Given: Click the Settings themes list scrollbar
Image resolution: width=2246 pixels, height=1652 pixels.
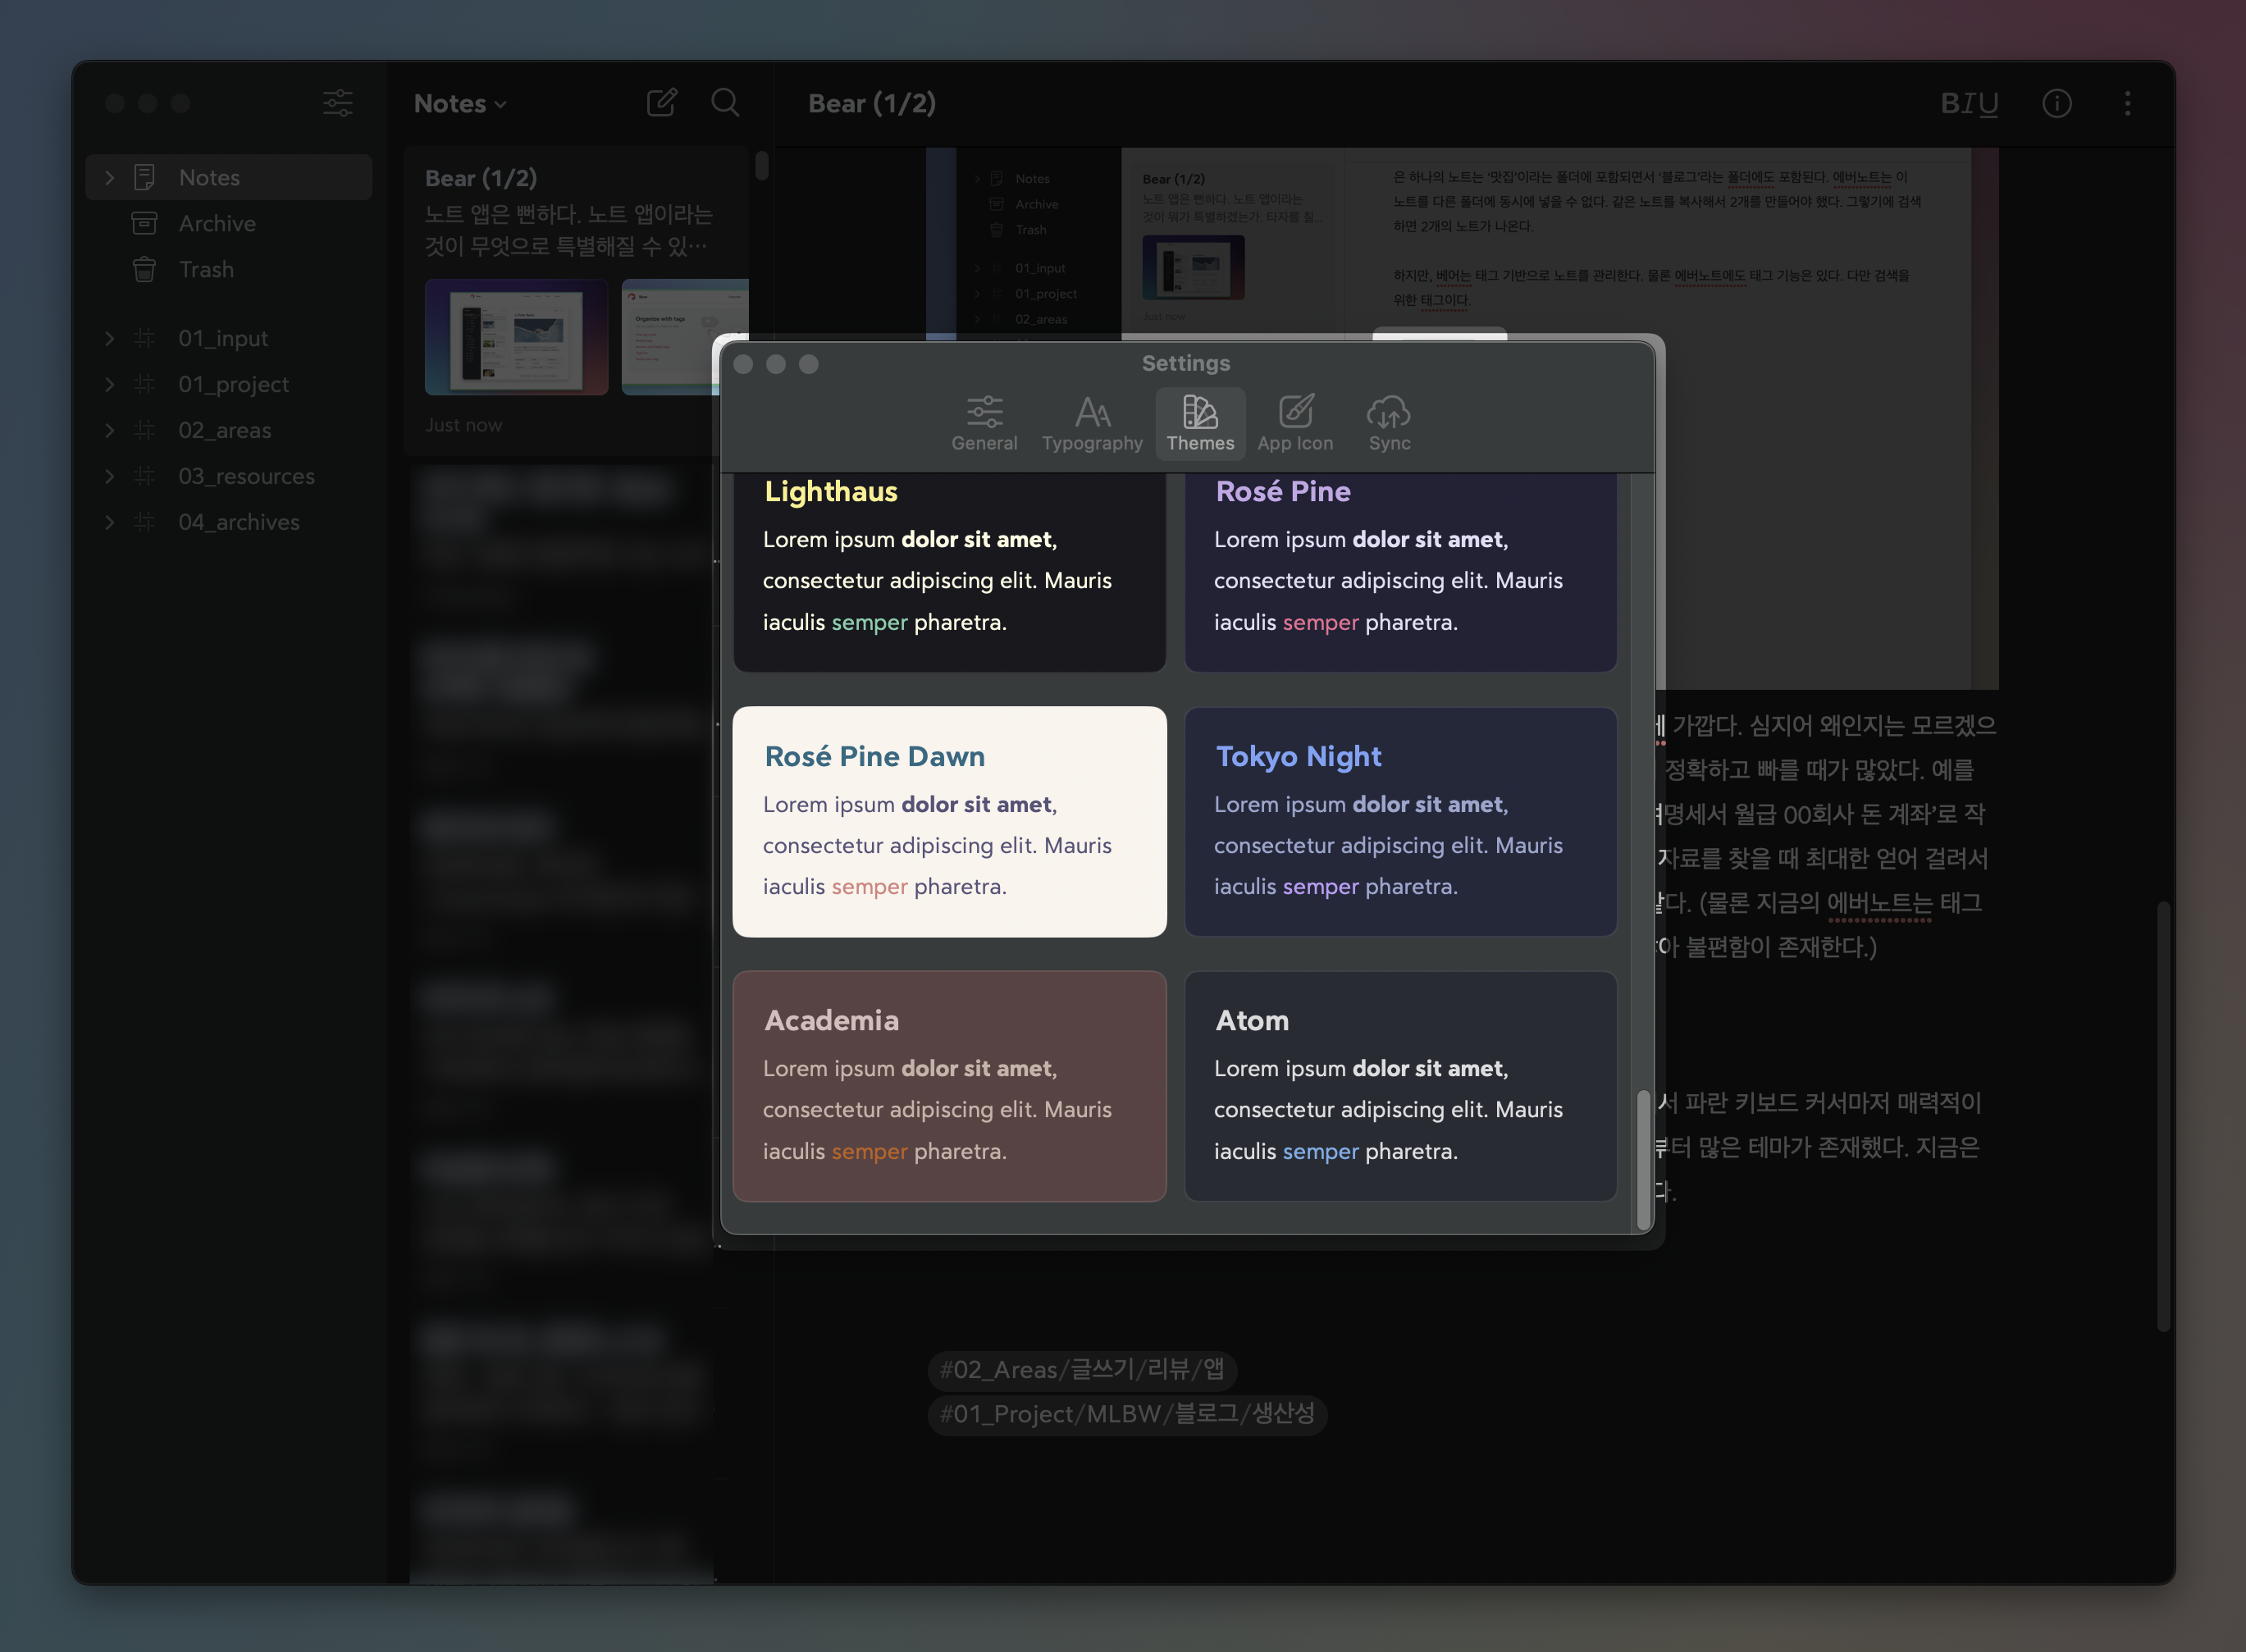Looking at the screenshot, I should [x=1642, y=1160].
